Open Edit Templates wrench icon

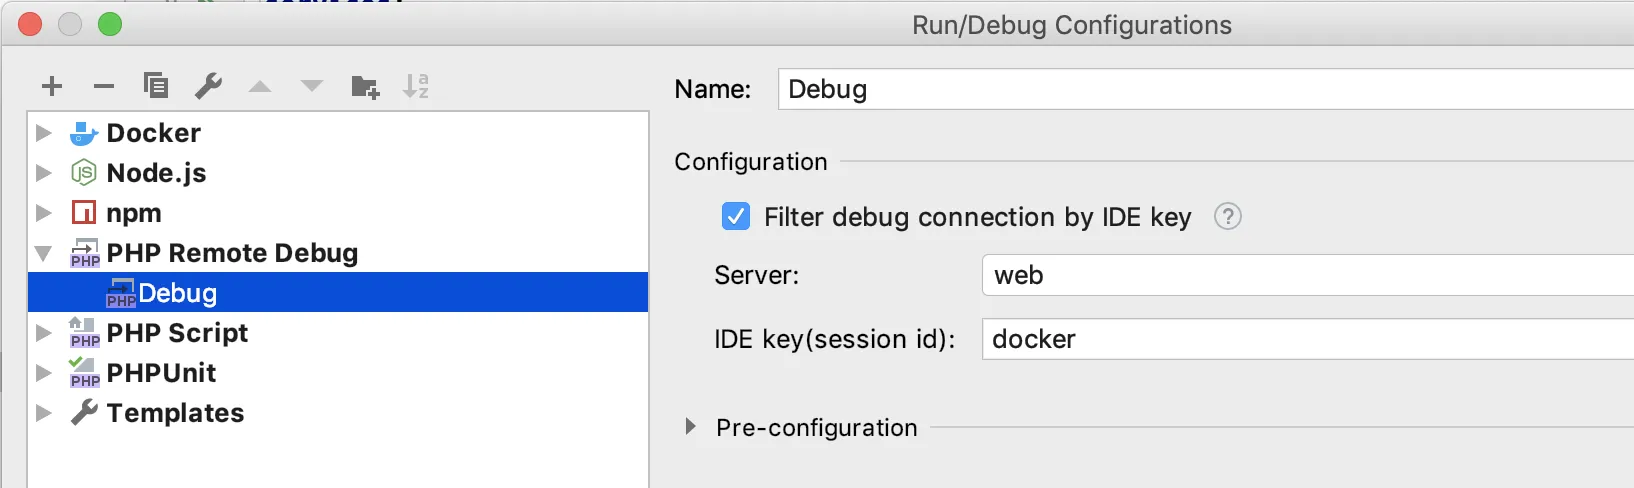tap(208, 86)
